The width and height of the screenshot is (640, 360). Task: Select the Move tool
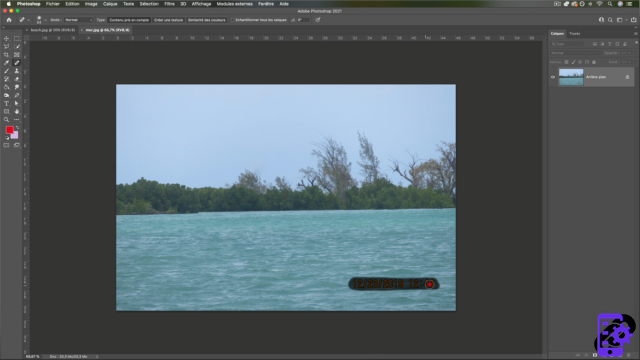coord(6,38)
